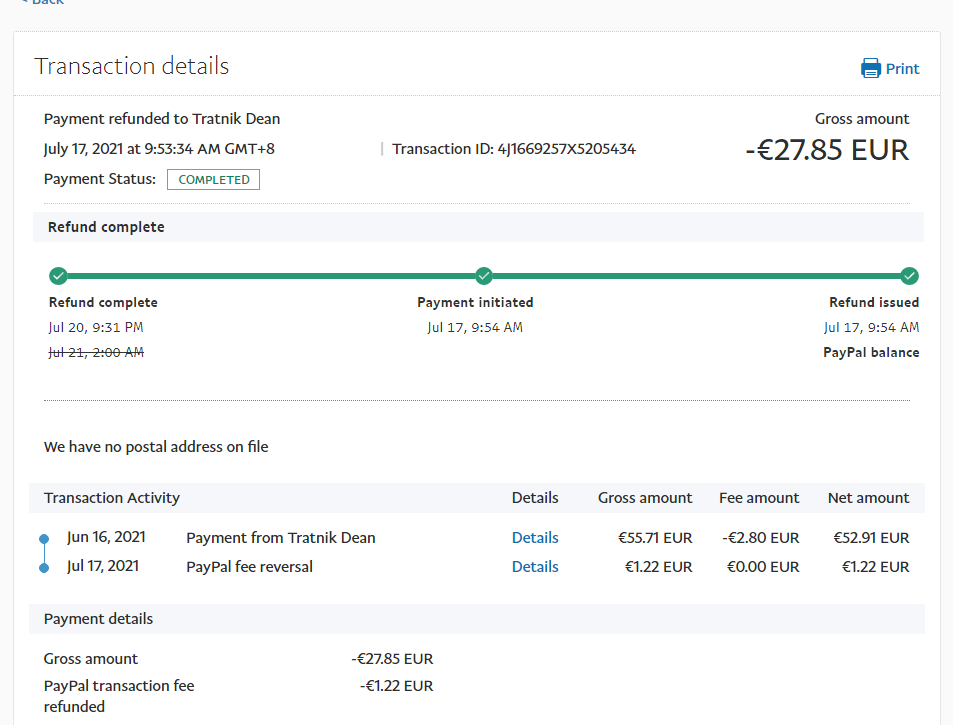Viewport: 953px width, 725px height.
Task: Go back using the Back link
Action: pyautogui.click(x=42, y=3)
